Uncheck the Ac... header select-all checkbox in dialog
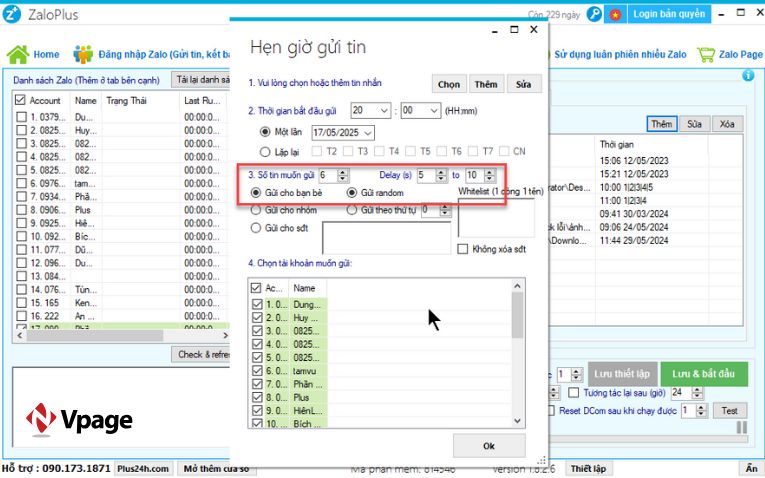765x478 pixels. click(256, 288)
